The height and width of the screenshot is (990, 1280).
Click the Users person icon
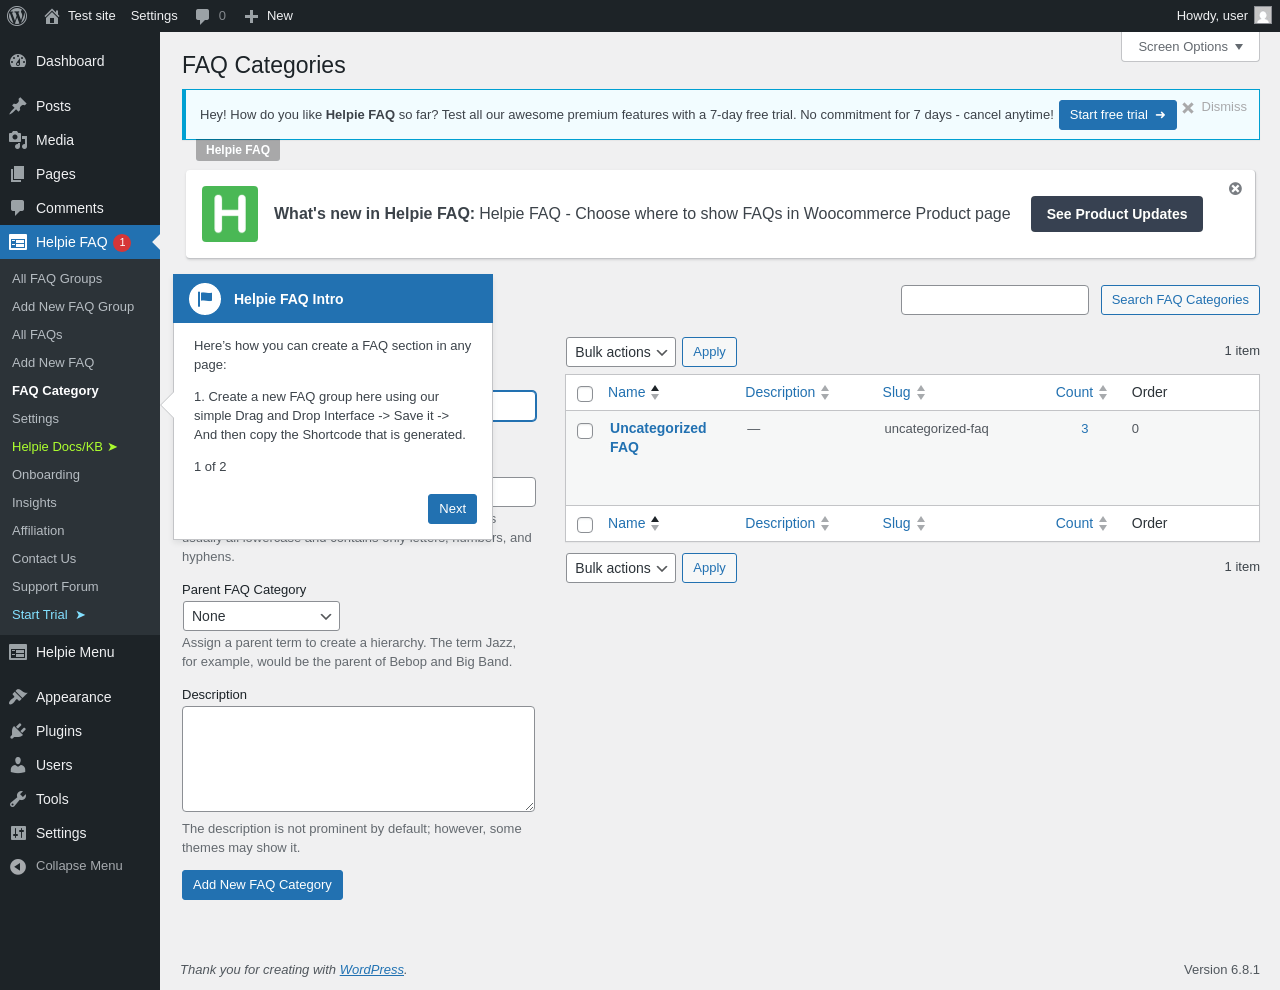point(18,765)
